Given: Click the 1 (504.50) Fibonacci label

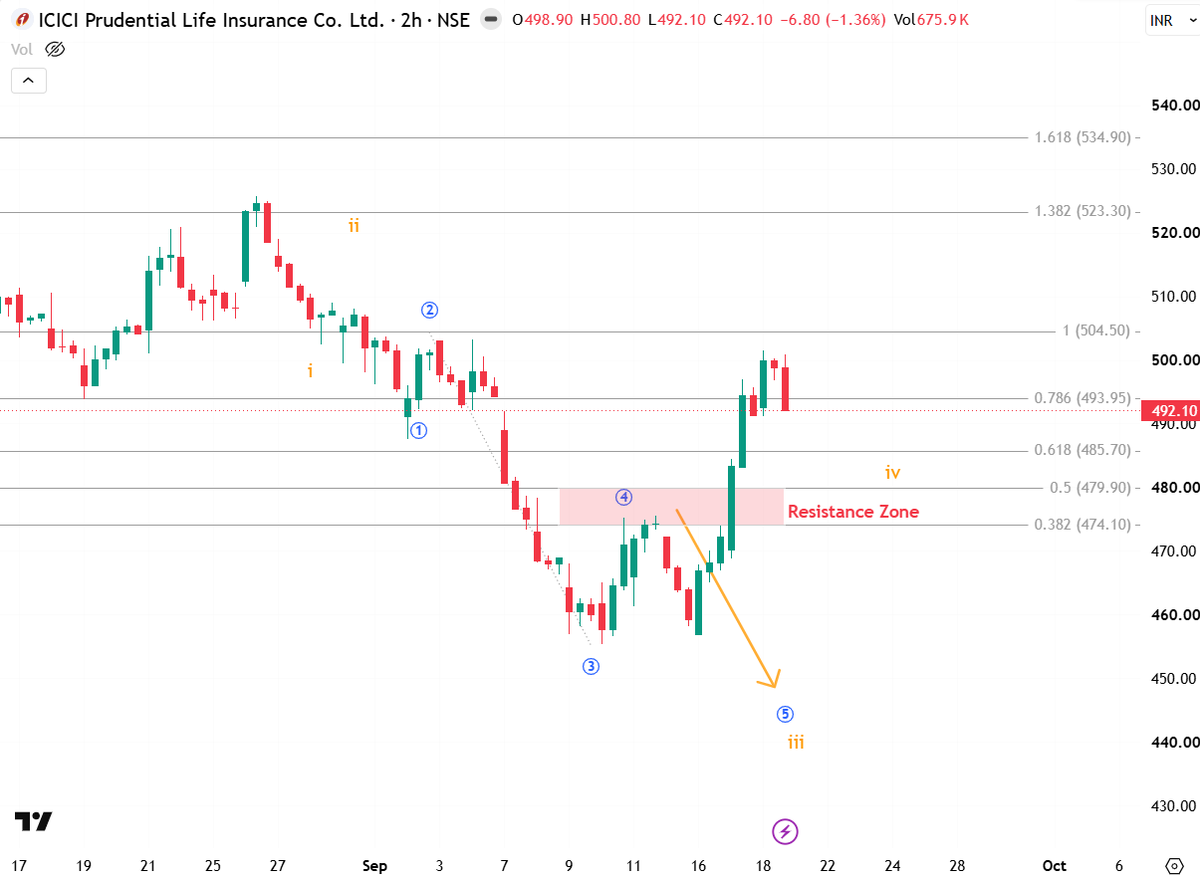Looking at the screenshot, I should pyautogui.click(x=1096, y=331).
